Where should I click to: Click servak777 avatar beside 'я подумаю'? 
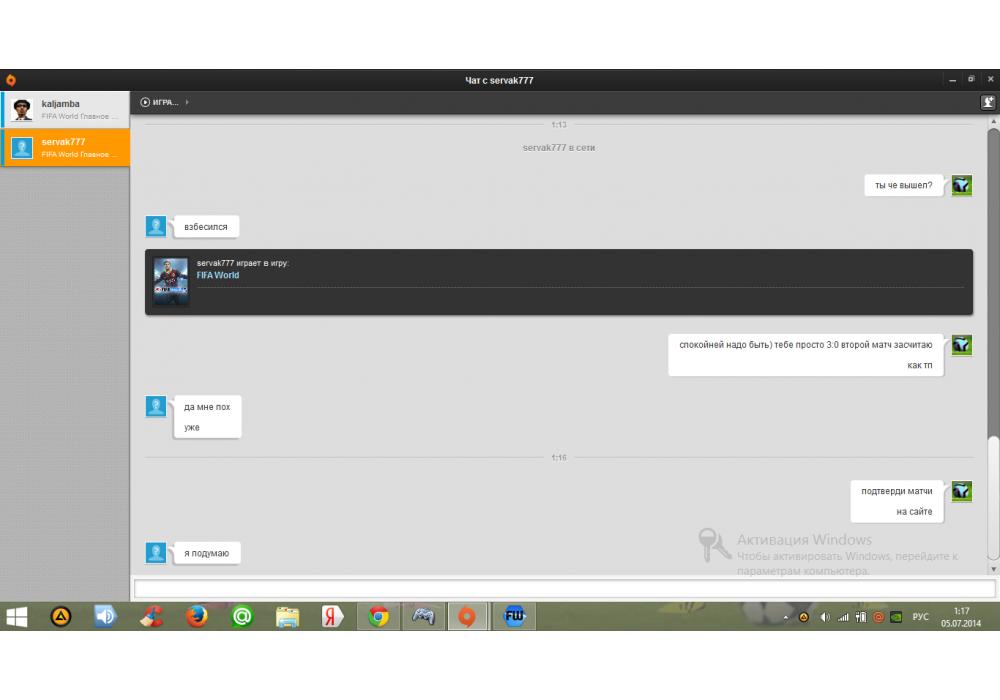pyautogui.click(x=156, y=553)
